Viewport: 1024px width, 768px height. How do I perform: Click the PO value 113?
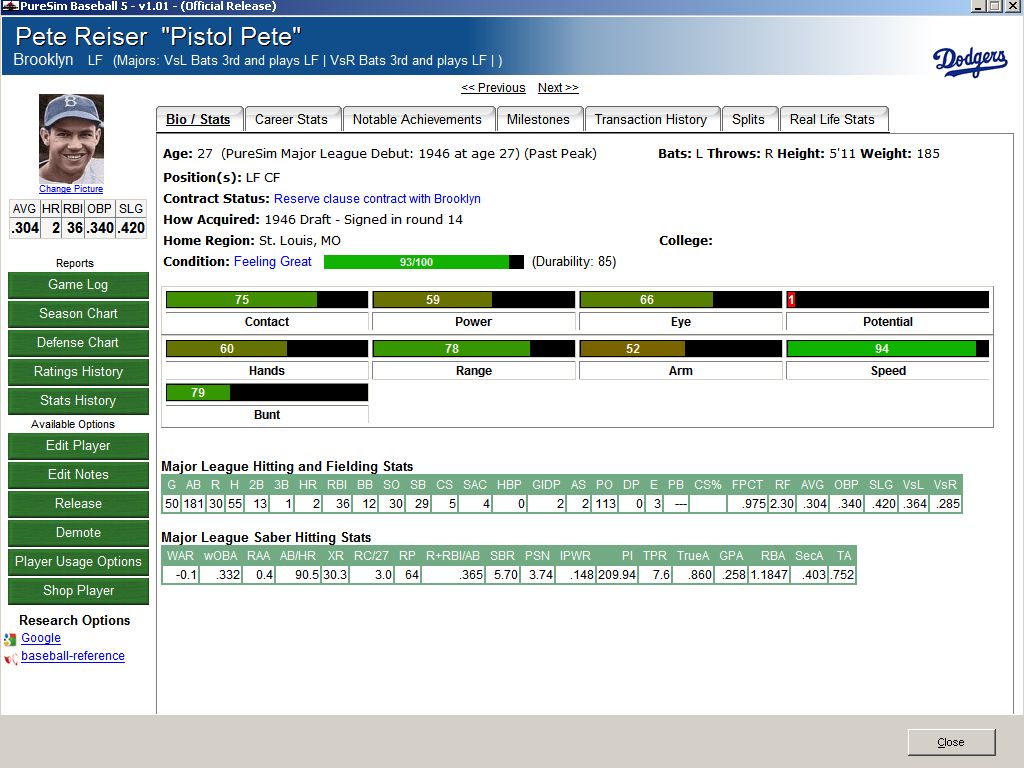pos(605,504)
